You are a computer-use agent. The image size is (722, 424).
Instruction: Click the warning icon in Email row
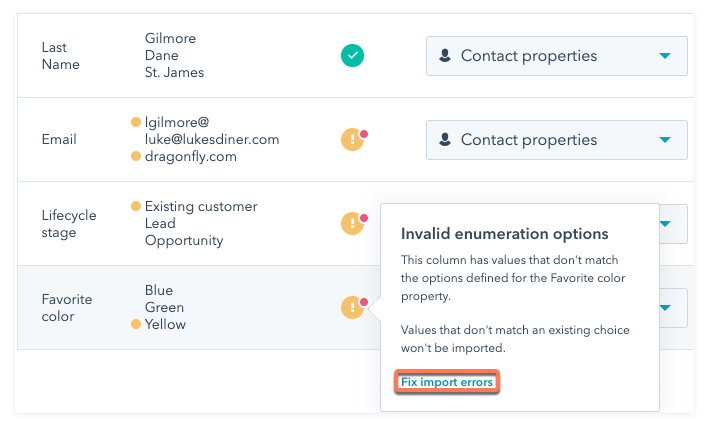pos(353,139)
